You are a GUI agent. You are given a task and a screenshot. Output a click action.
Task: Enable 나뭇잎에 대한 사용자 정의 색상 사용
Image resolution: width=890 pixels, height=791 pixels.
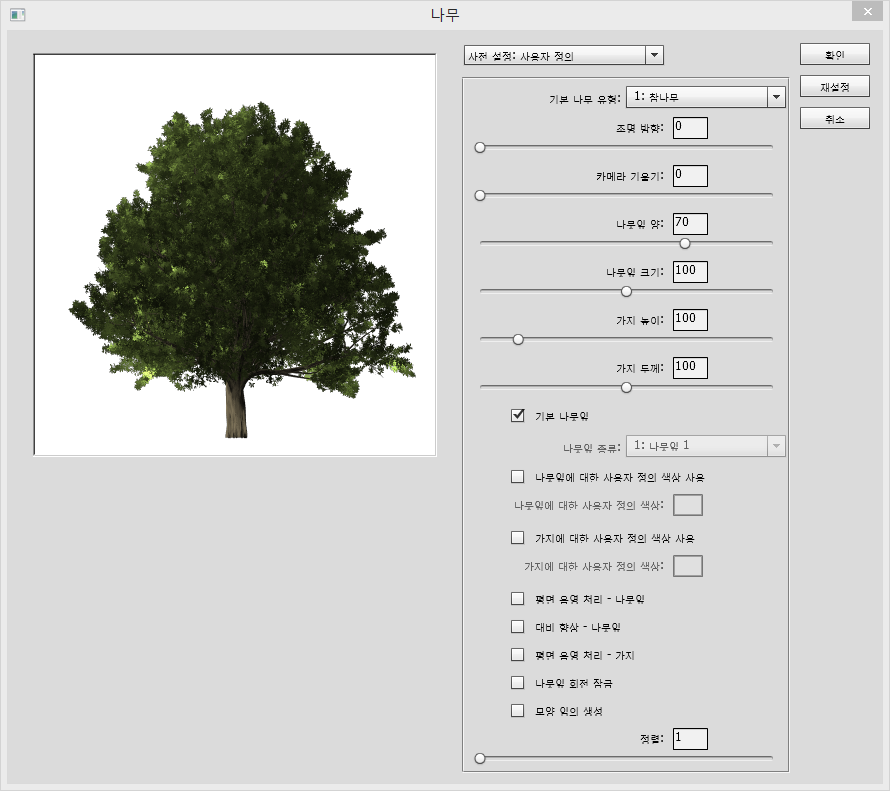[x=518, y=477]
